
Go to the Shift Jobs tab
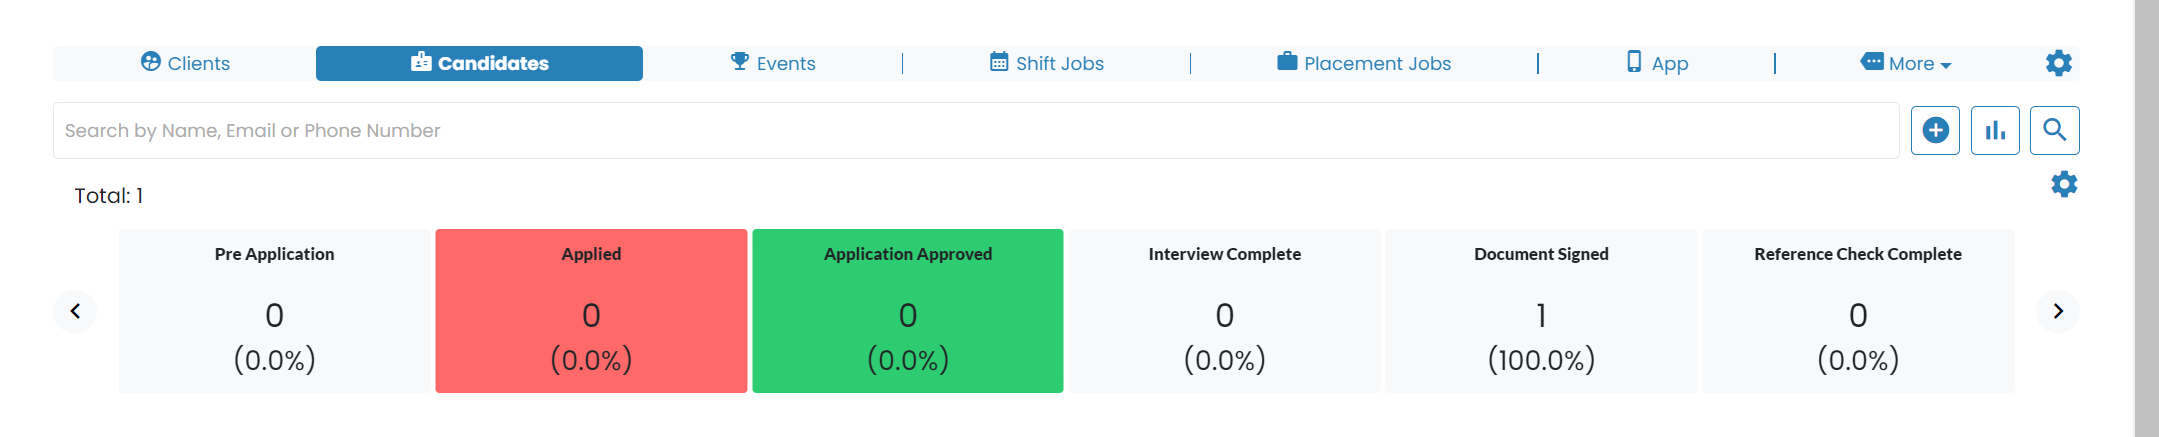[1047, 63]
